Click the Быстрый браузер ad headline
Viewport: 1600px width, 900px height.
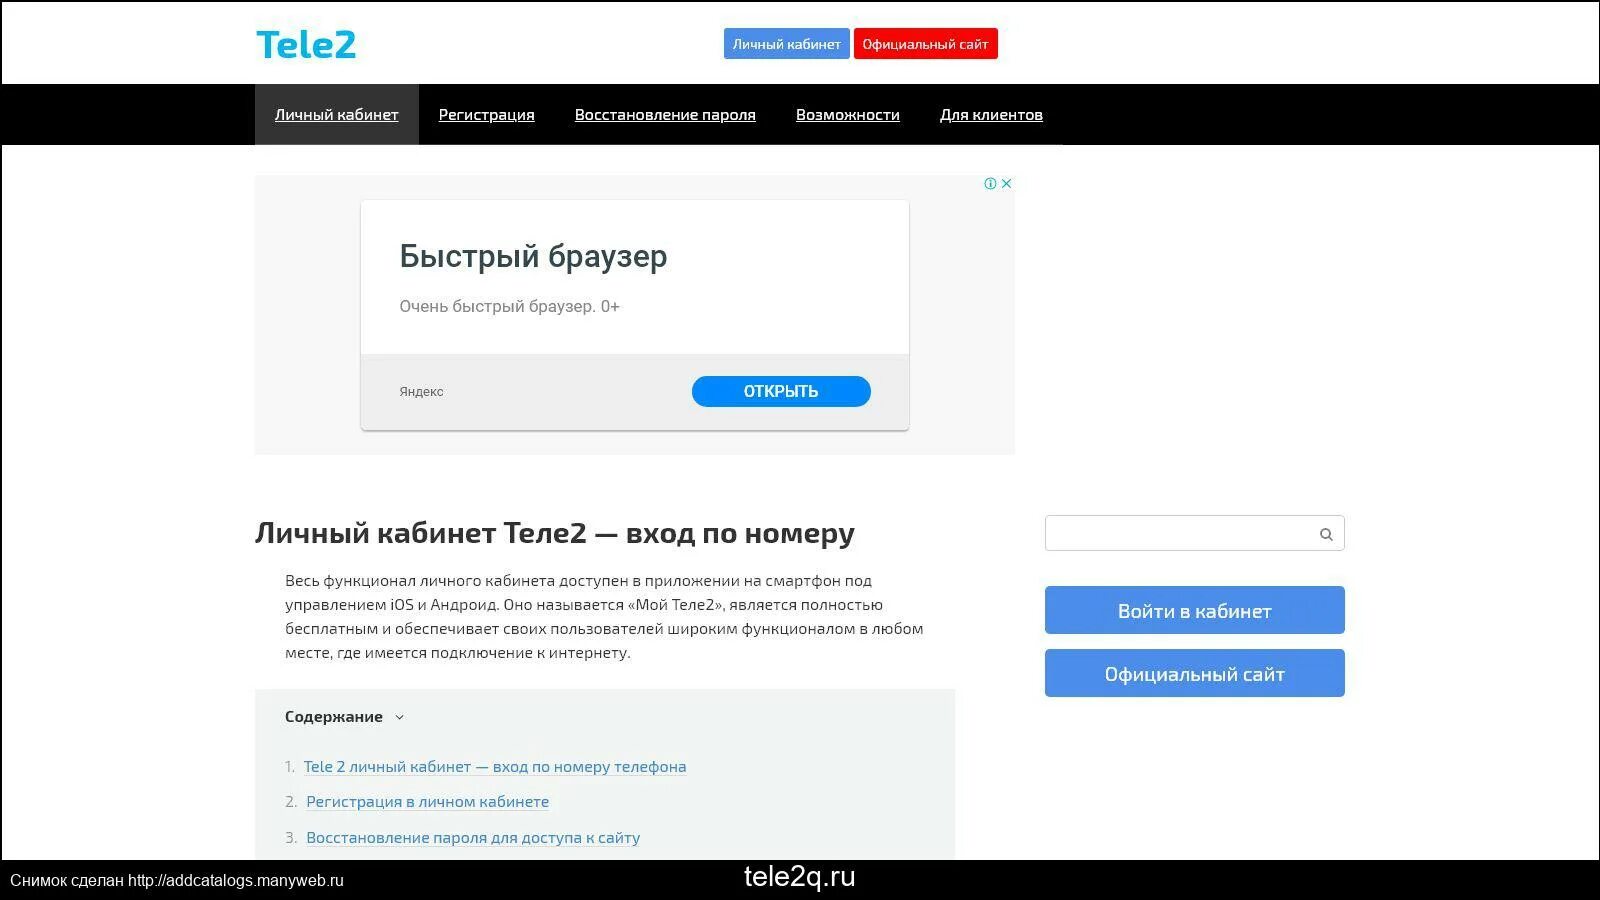tap(533, 256)
